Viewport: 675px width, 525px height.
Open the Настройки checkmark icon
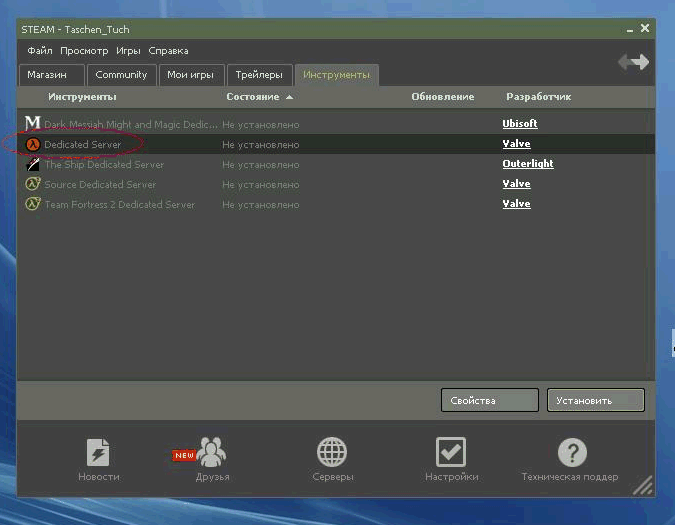[x=451, y=452]
